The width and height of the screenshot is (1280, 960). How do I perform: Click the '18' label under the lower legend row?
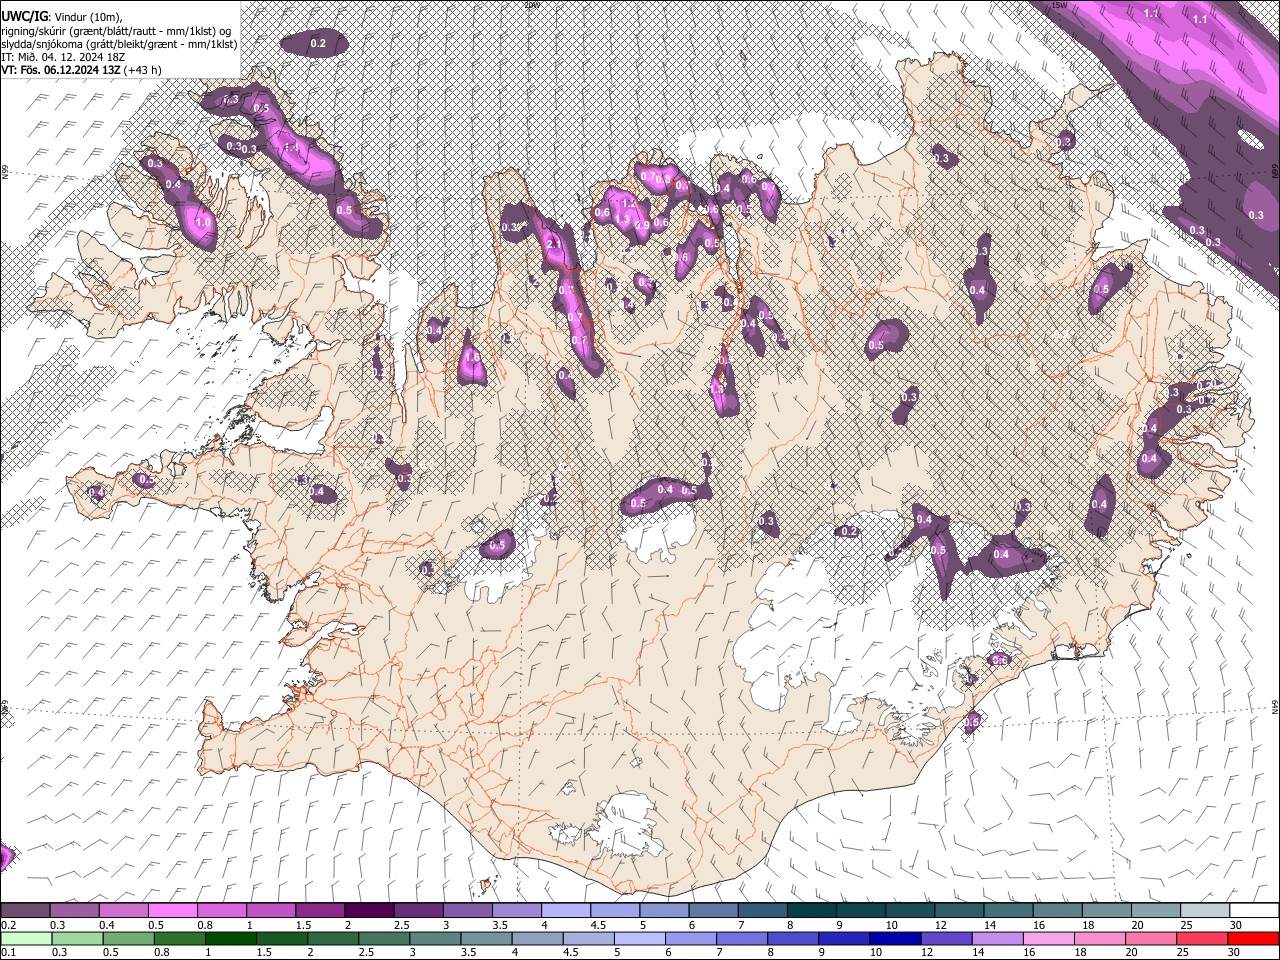pos(1082,952)
